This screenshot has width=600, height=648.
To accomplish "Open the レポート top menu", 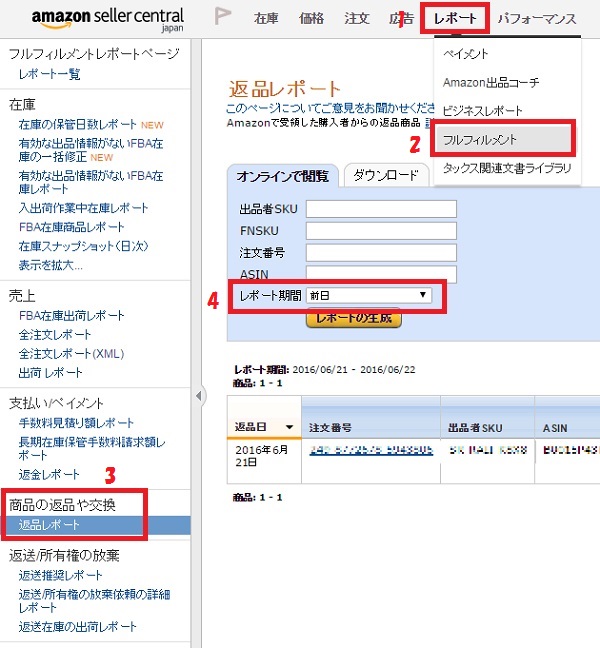I will coord(455,19).
